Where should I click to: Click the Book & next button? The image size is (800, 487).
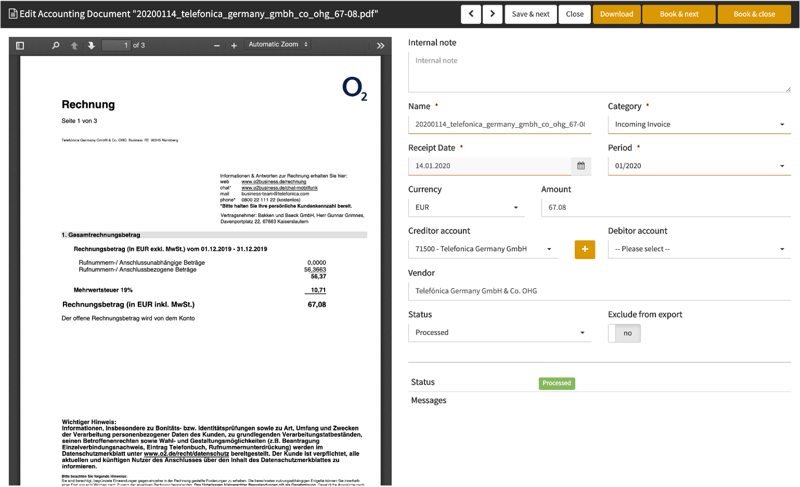pos(679,14)
